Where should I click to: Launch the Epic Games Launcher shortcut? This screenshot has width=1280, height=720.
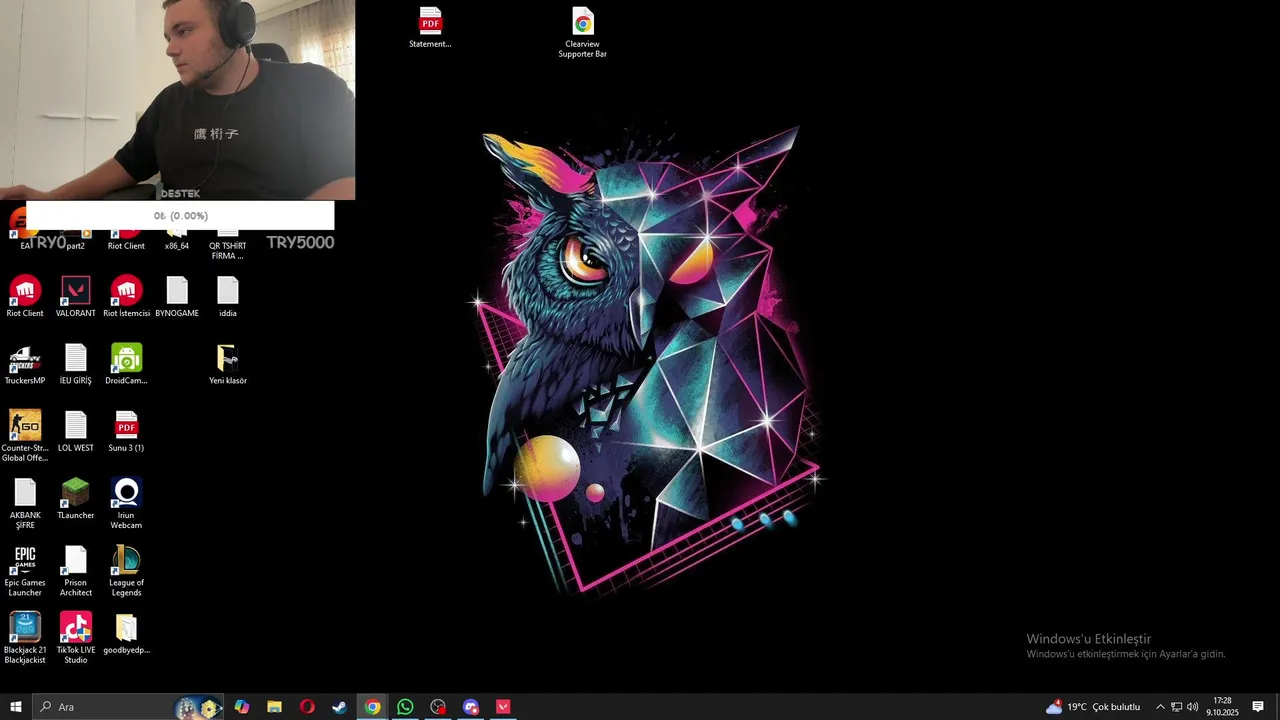tap(25, 571)
